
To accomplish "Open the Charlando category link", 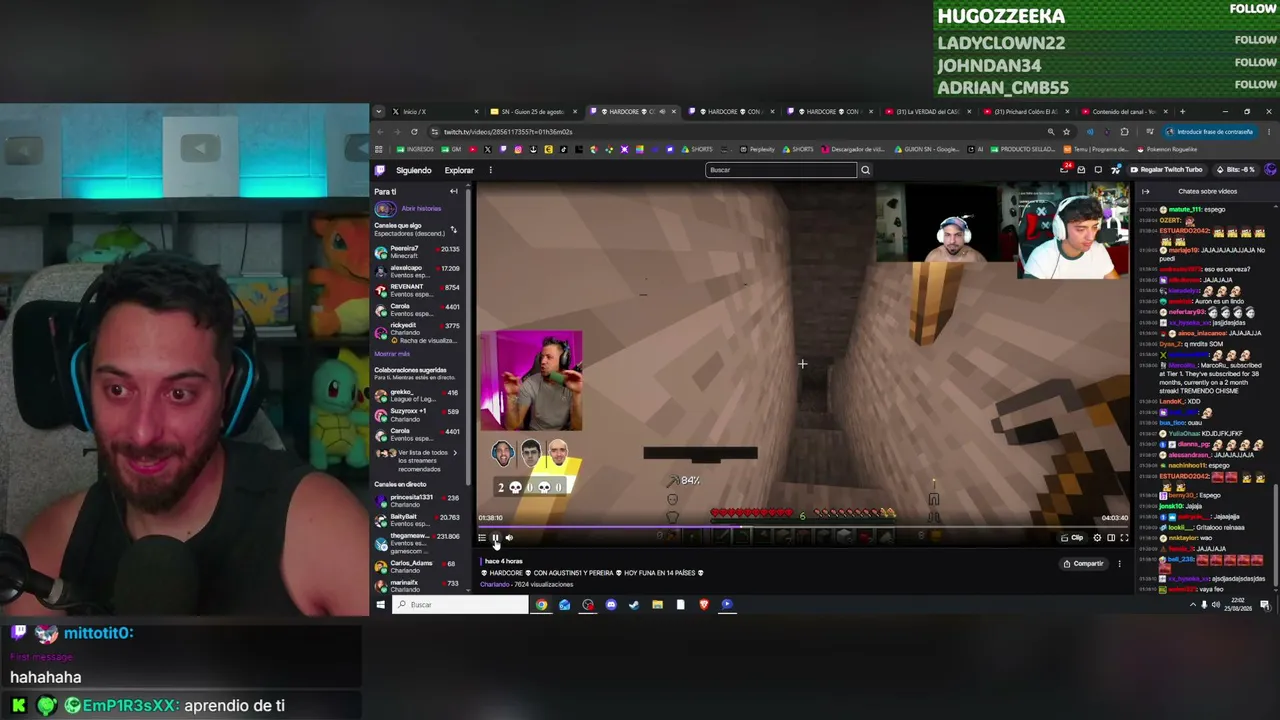I will [x=495, y=584].
